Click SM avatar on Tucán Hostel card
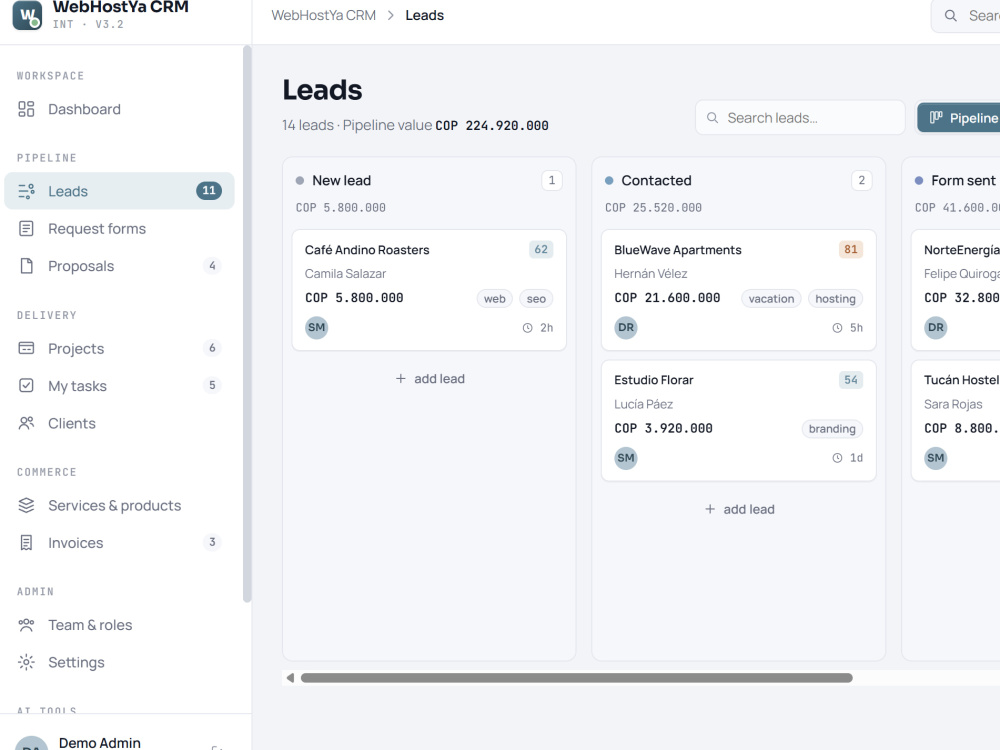Screen dimensions: 1000x750 tap(936, 458)
